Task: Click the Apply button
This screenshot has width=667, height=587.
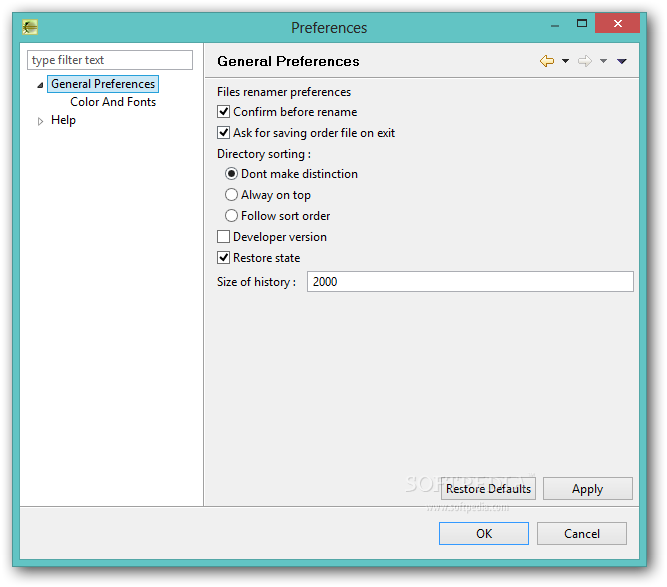Action: [587, 489]
